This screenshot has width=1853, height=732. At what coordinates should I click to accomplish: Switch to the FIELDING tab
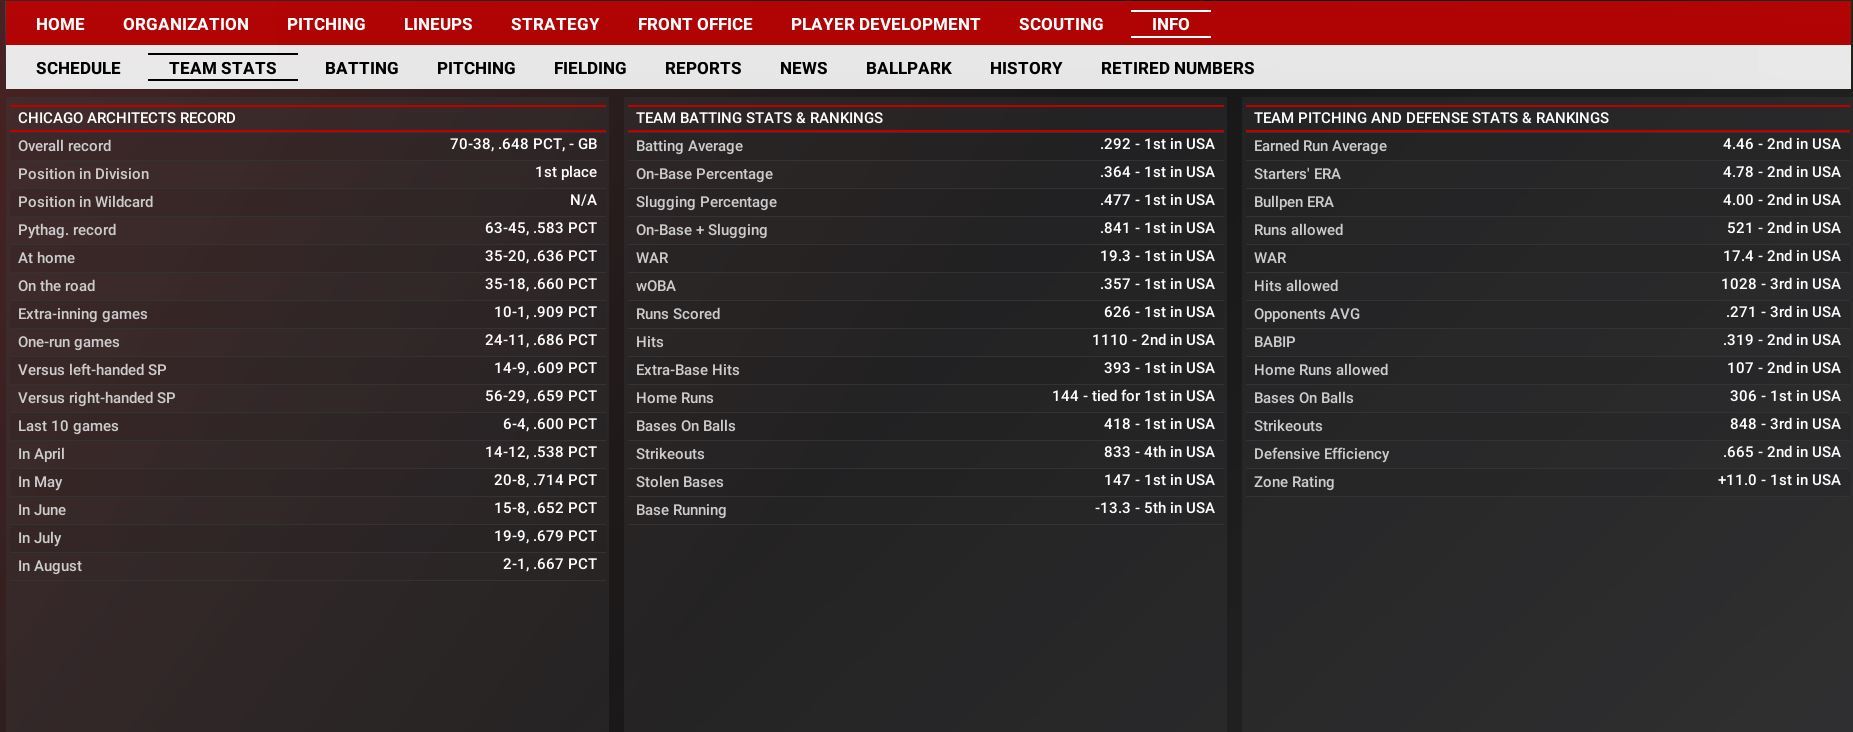coord(590,68)
